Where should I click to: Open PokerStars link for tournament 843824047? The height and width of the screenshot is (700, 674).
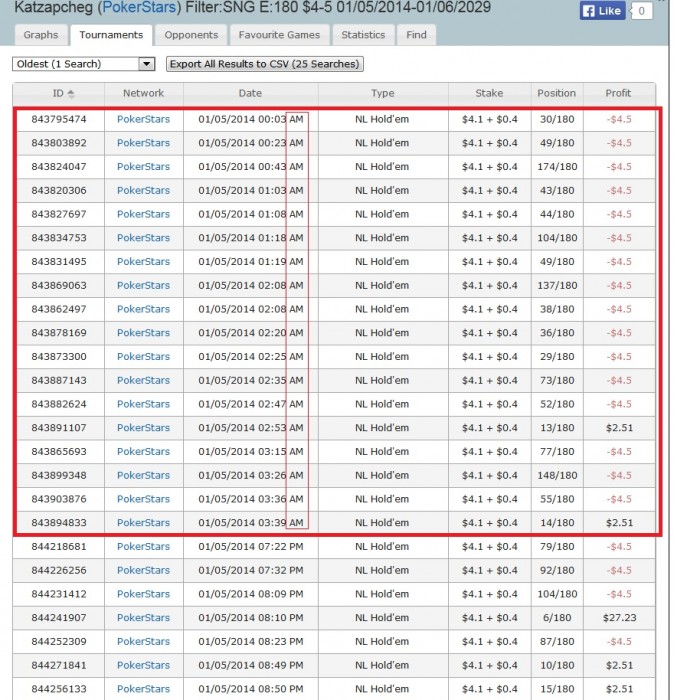coord(144,167)
